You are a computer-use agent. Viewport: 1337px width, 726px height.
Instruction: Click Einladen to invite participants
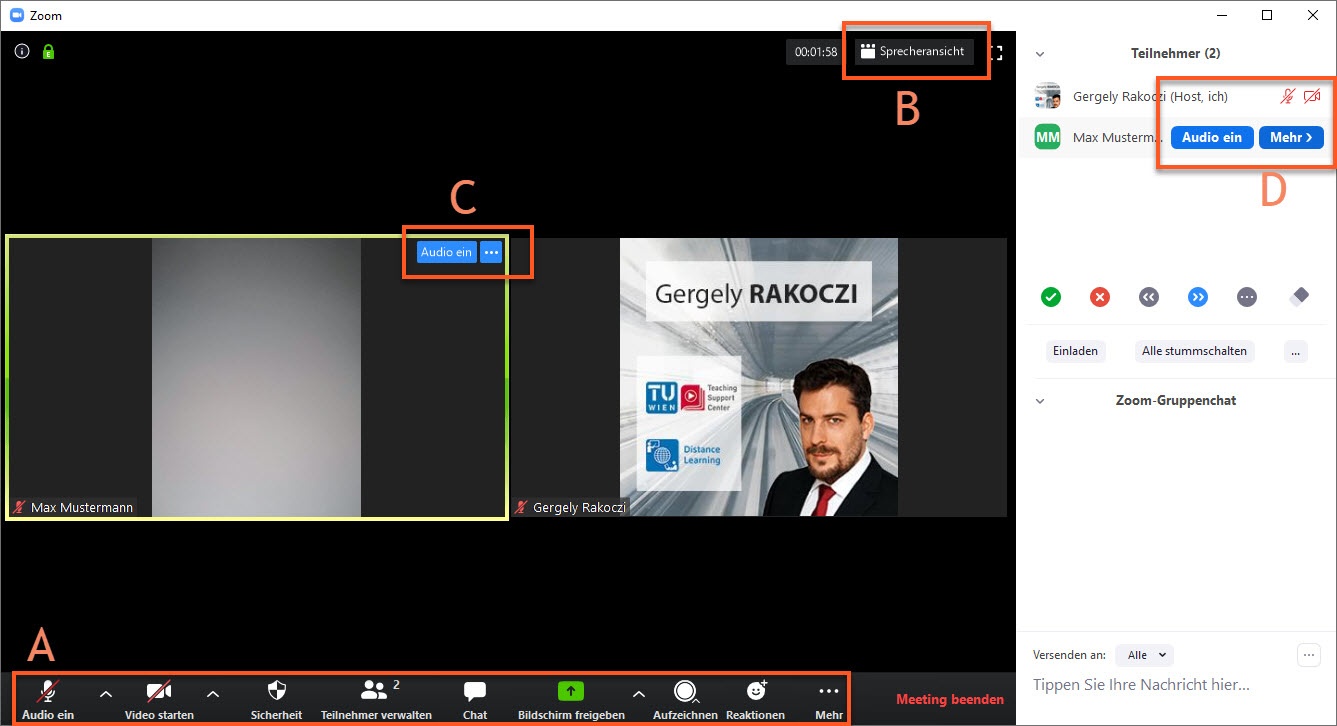tap(1075, 351)
